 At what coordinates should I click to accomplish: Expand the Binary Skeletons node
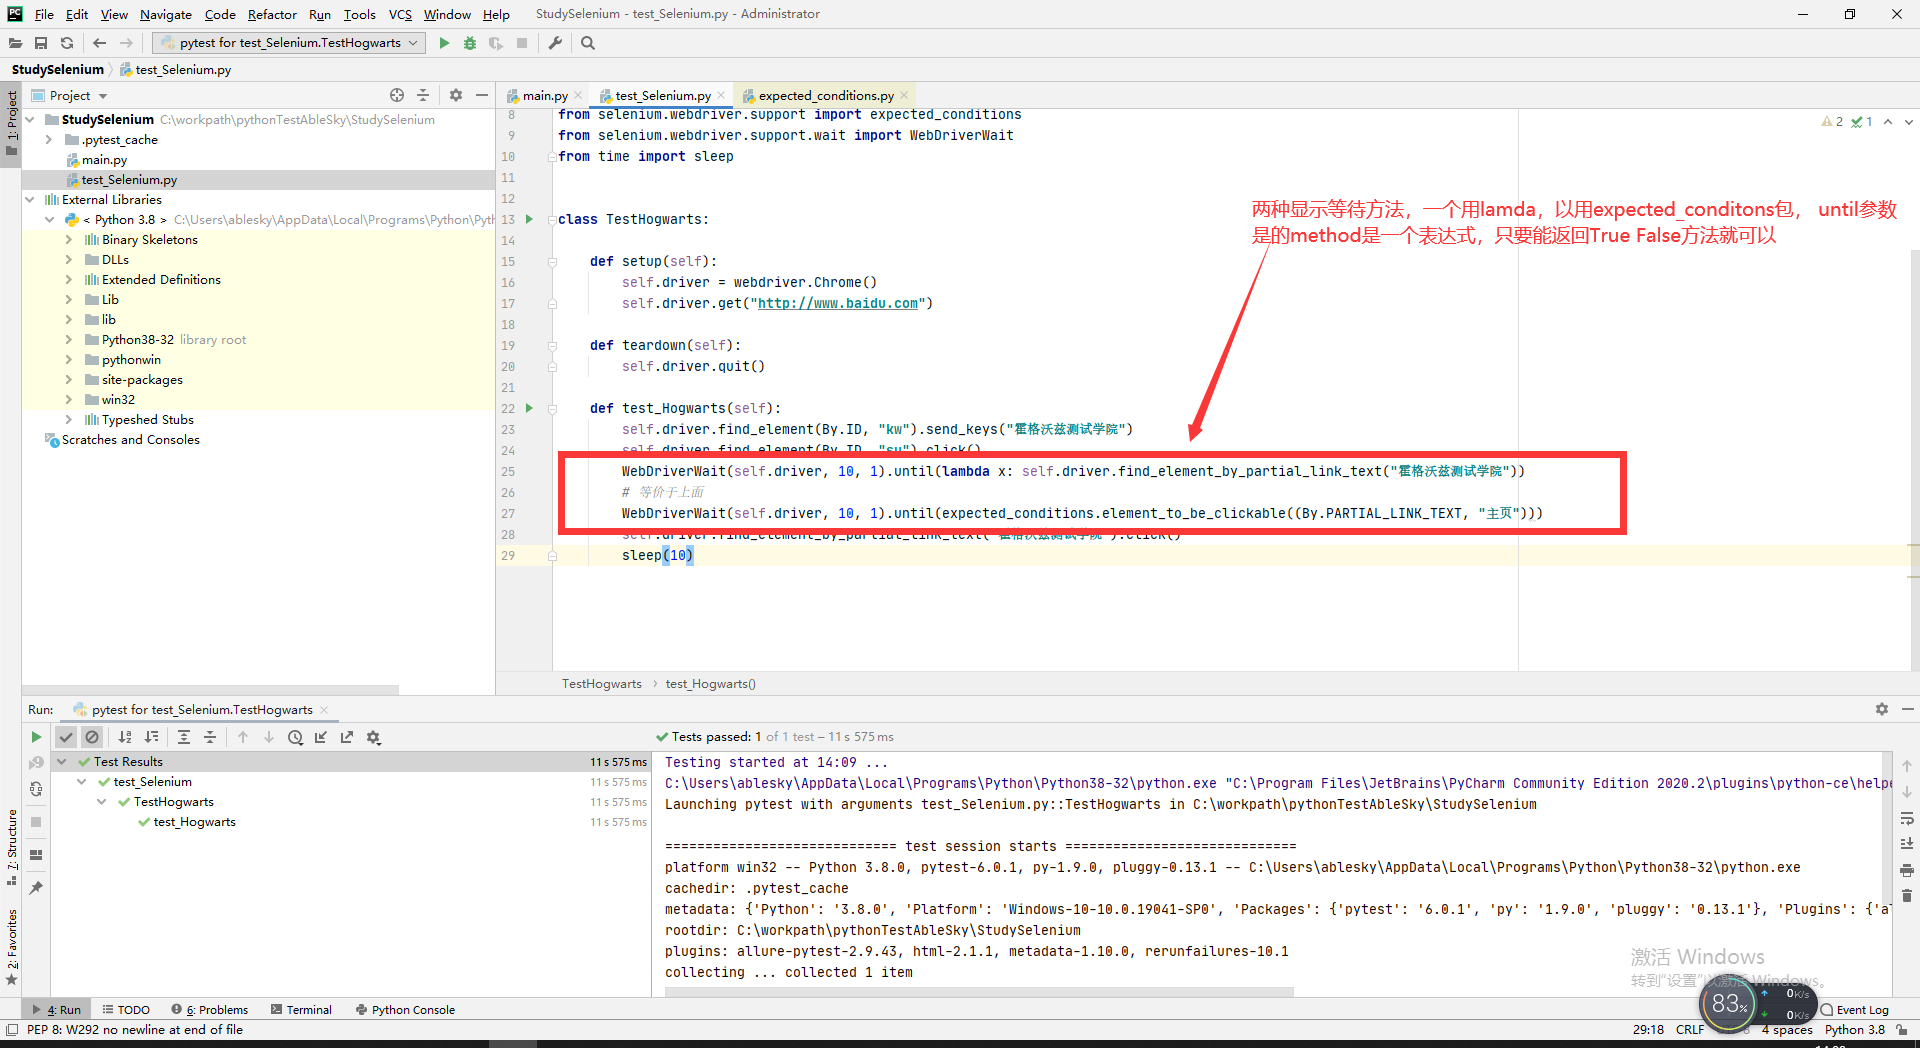click(69, 240)
